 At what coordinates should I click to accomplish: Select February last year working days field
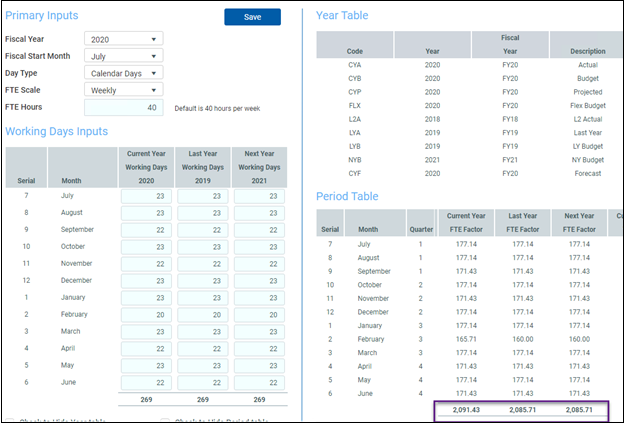click(203, 314)
